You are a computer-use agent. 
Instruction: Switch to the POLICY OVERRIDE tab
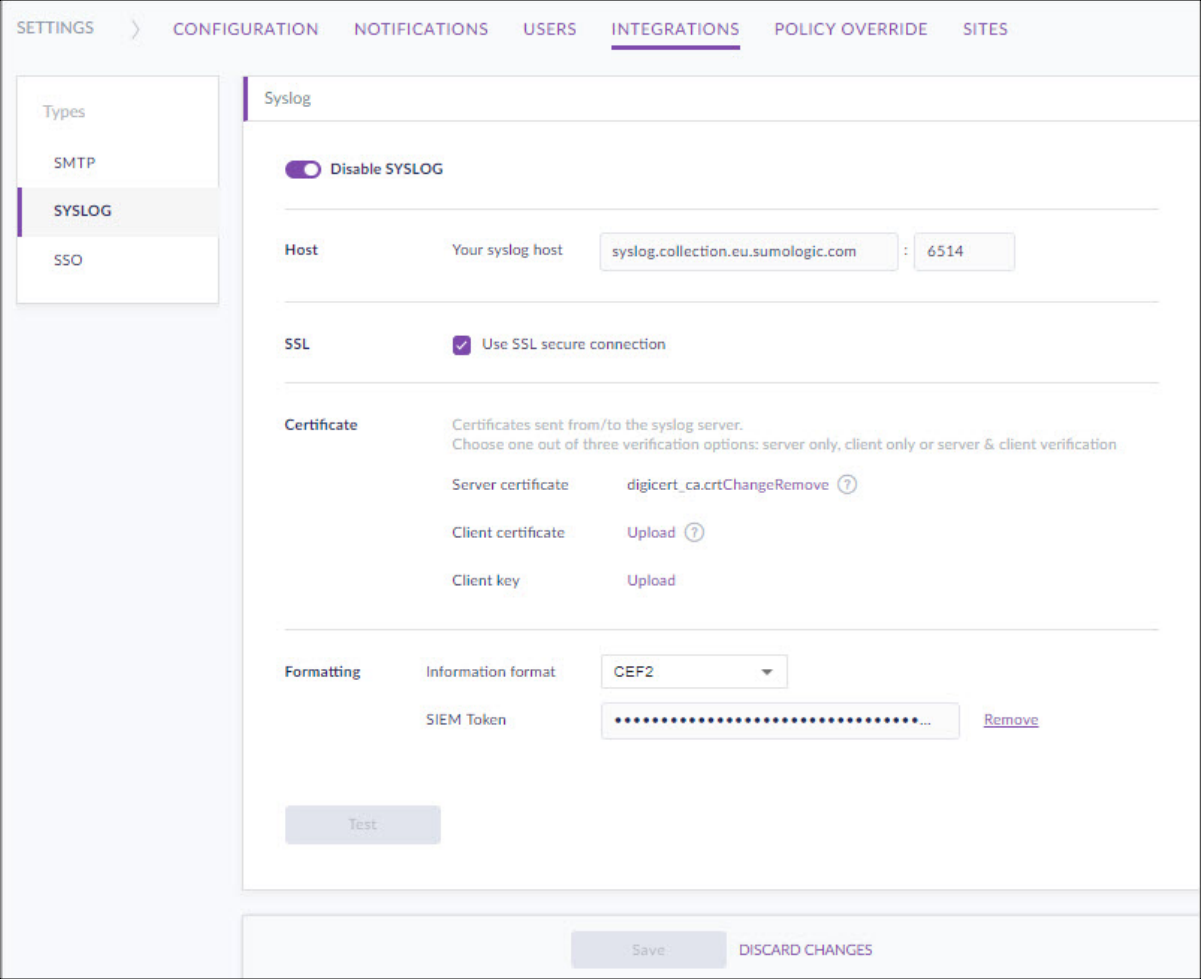[x=850, y=29]
